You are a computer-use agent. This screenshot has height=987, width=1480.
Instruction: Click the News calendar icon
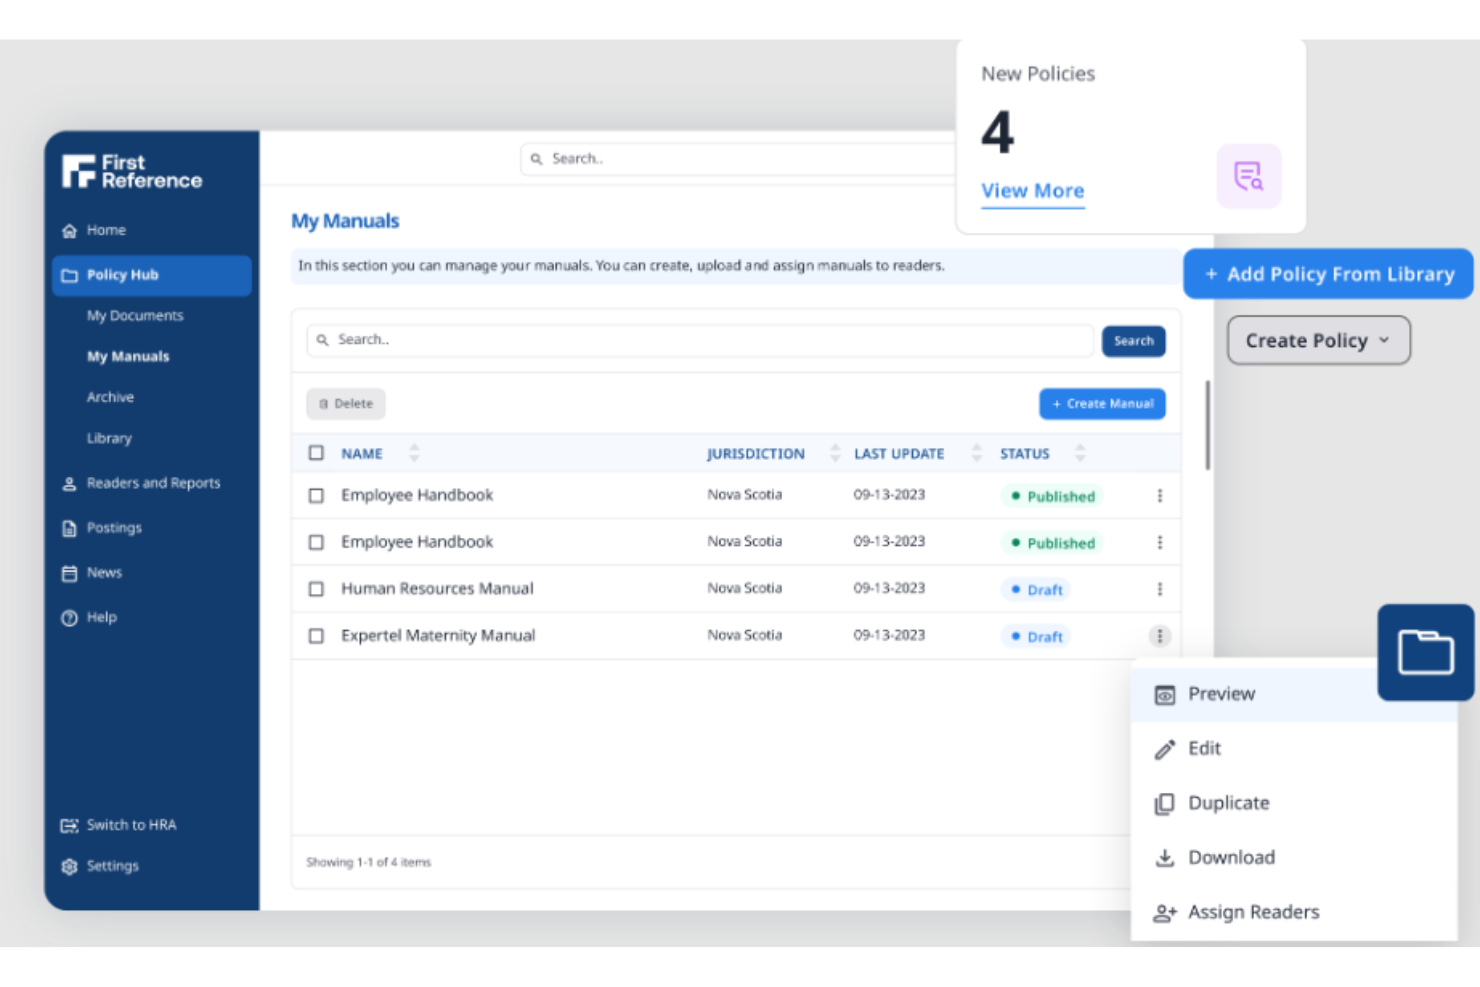coord(68,572)
